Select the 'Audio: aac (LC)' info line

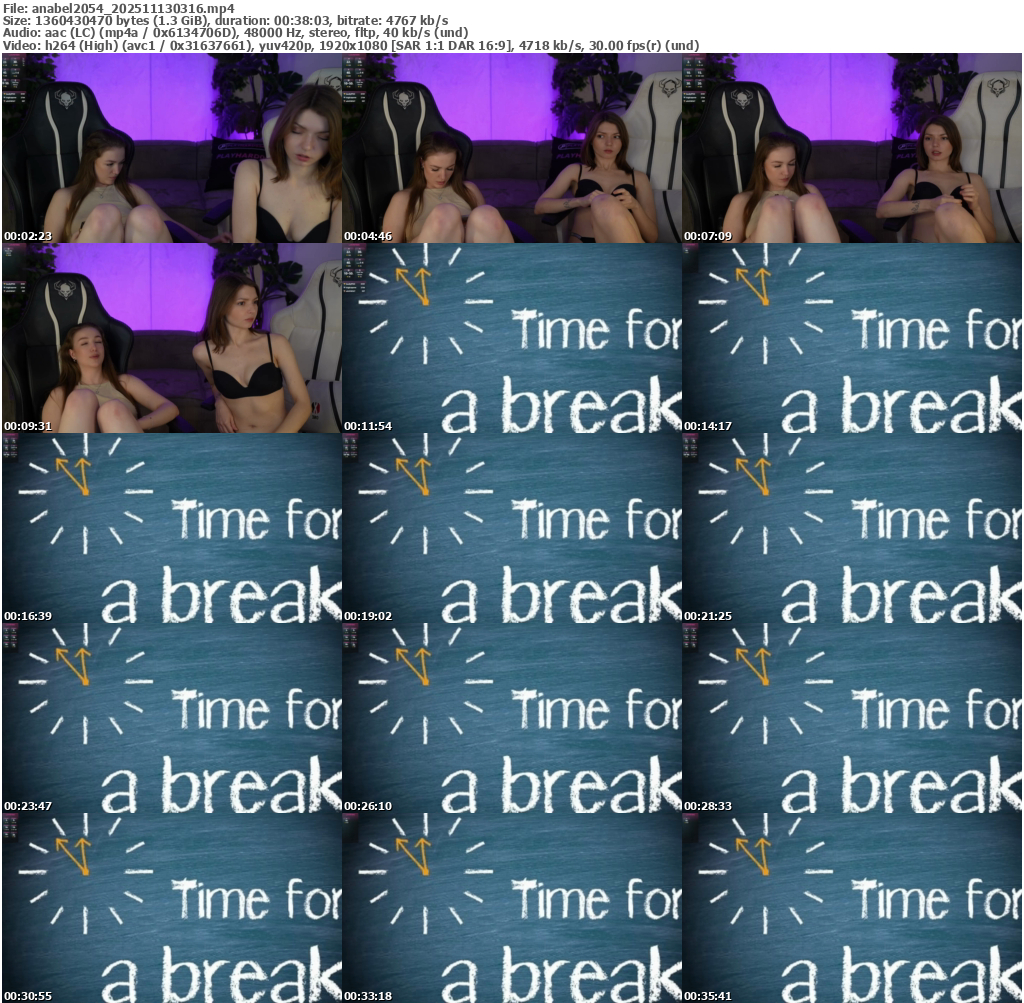click(x=236, y=33)
